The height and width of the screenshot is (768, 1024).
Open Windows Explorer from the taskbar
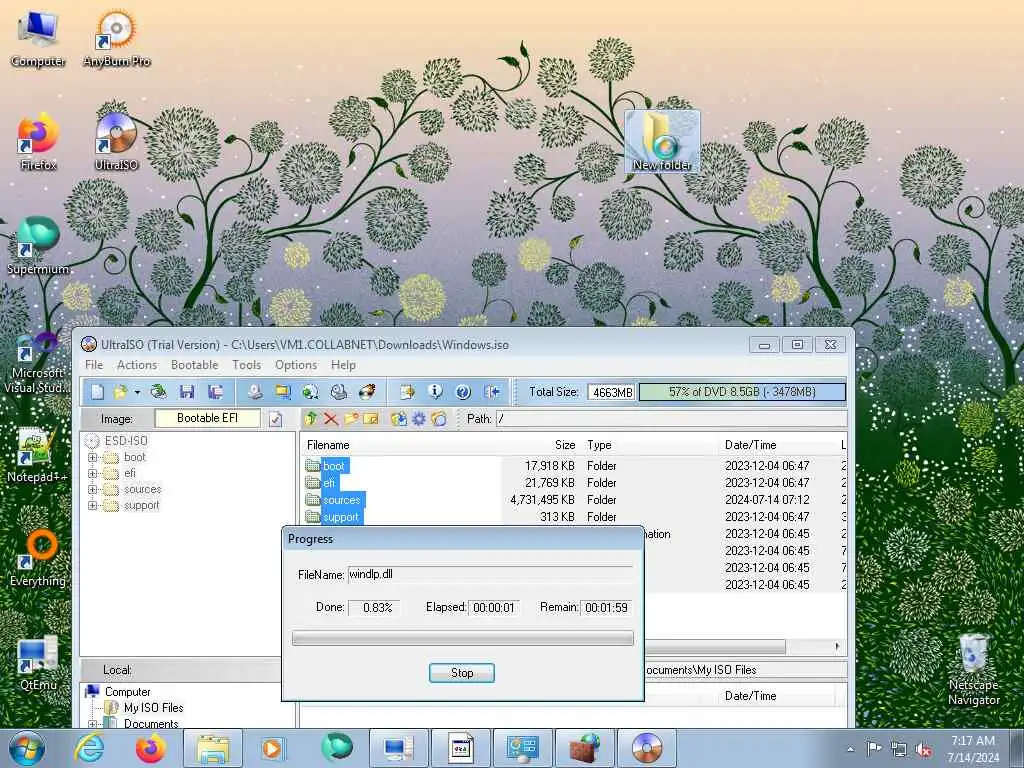tap(213, 748)
